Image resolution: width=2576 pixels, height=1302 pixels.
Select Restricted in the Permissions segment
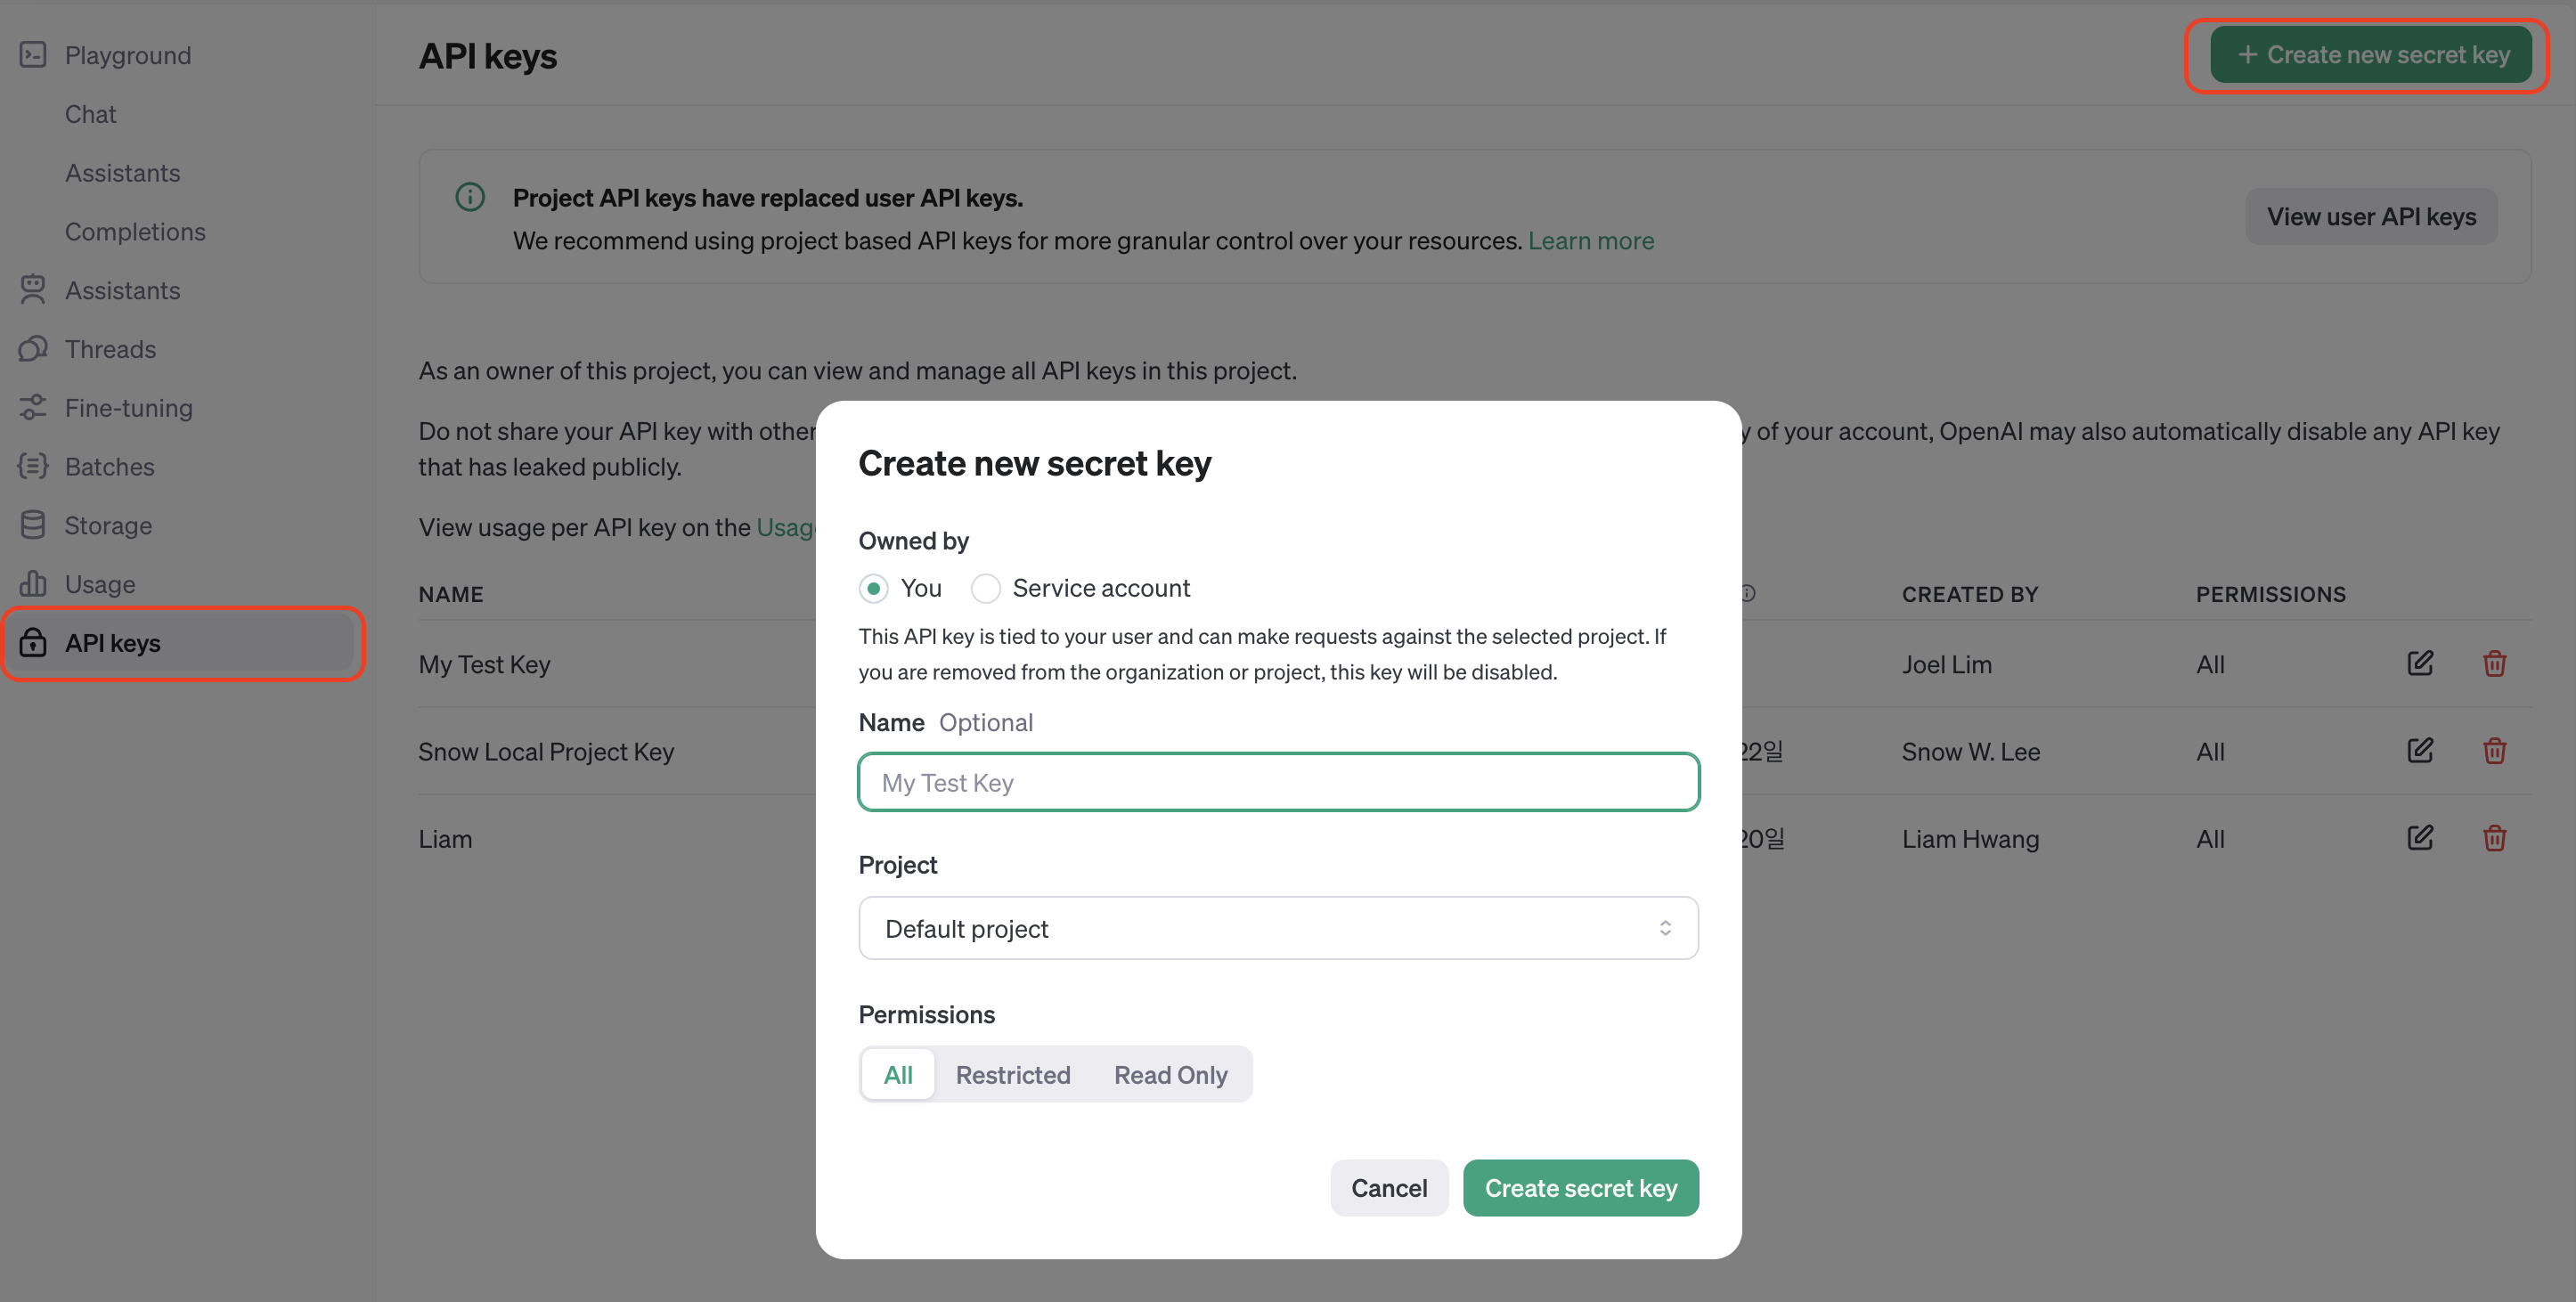coord(1013,1074)
